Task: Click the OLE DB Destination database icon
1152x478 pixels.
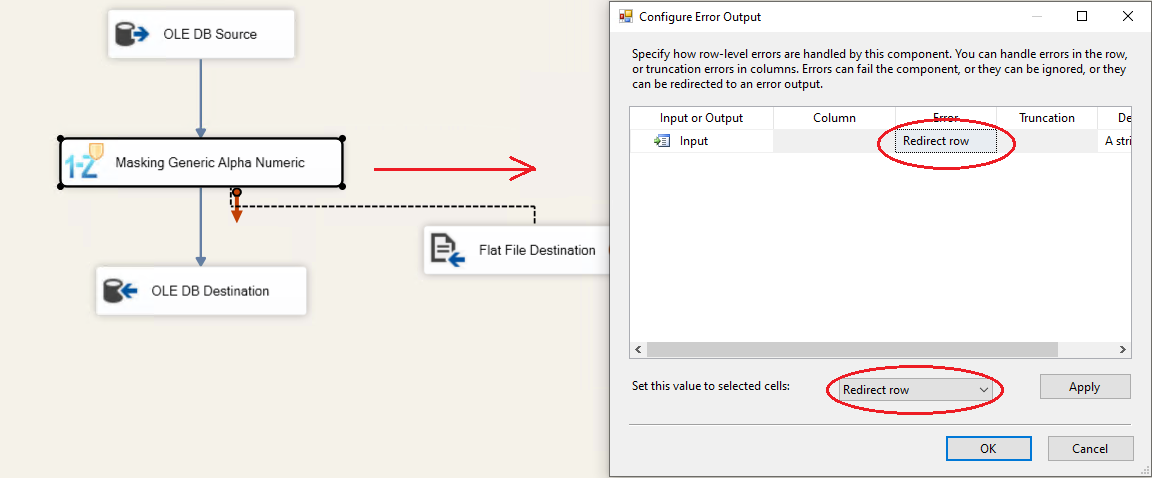Action: tap(121, 291)
